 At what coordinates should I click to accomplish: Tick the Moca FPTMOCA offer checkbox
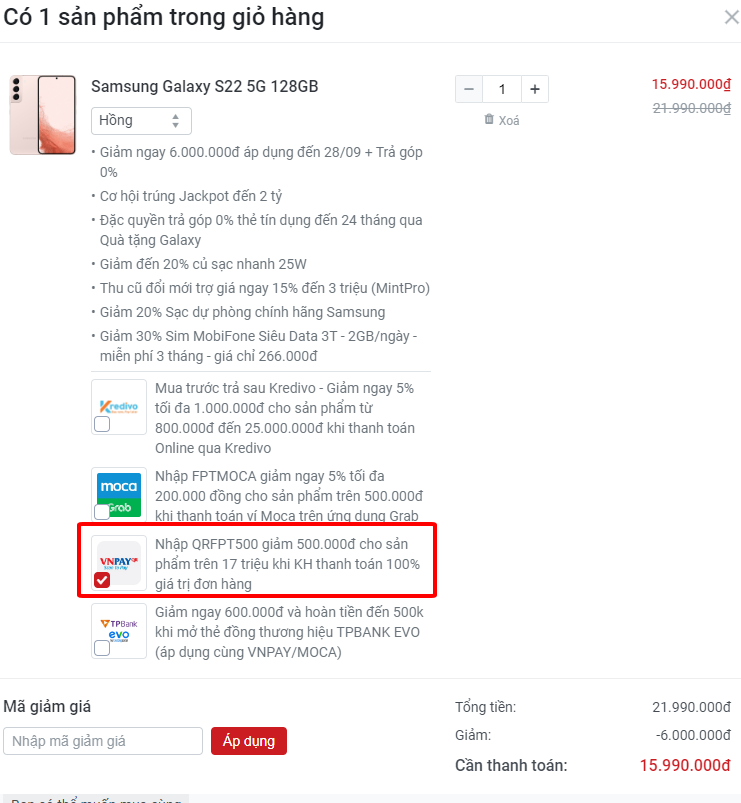(102, 512)
